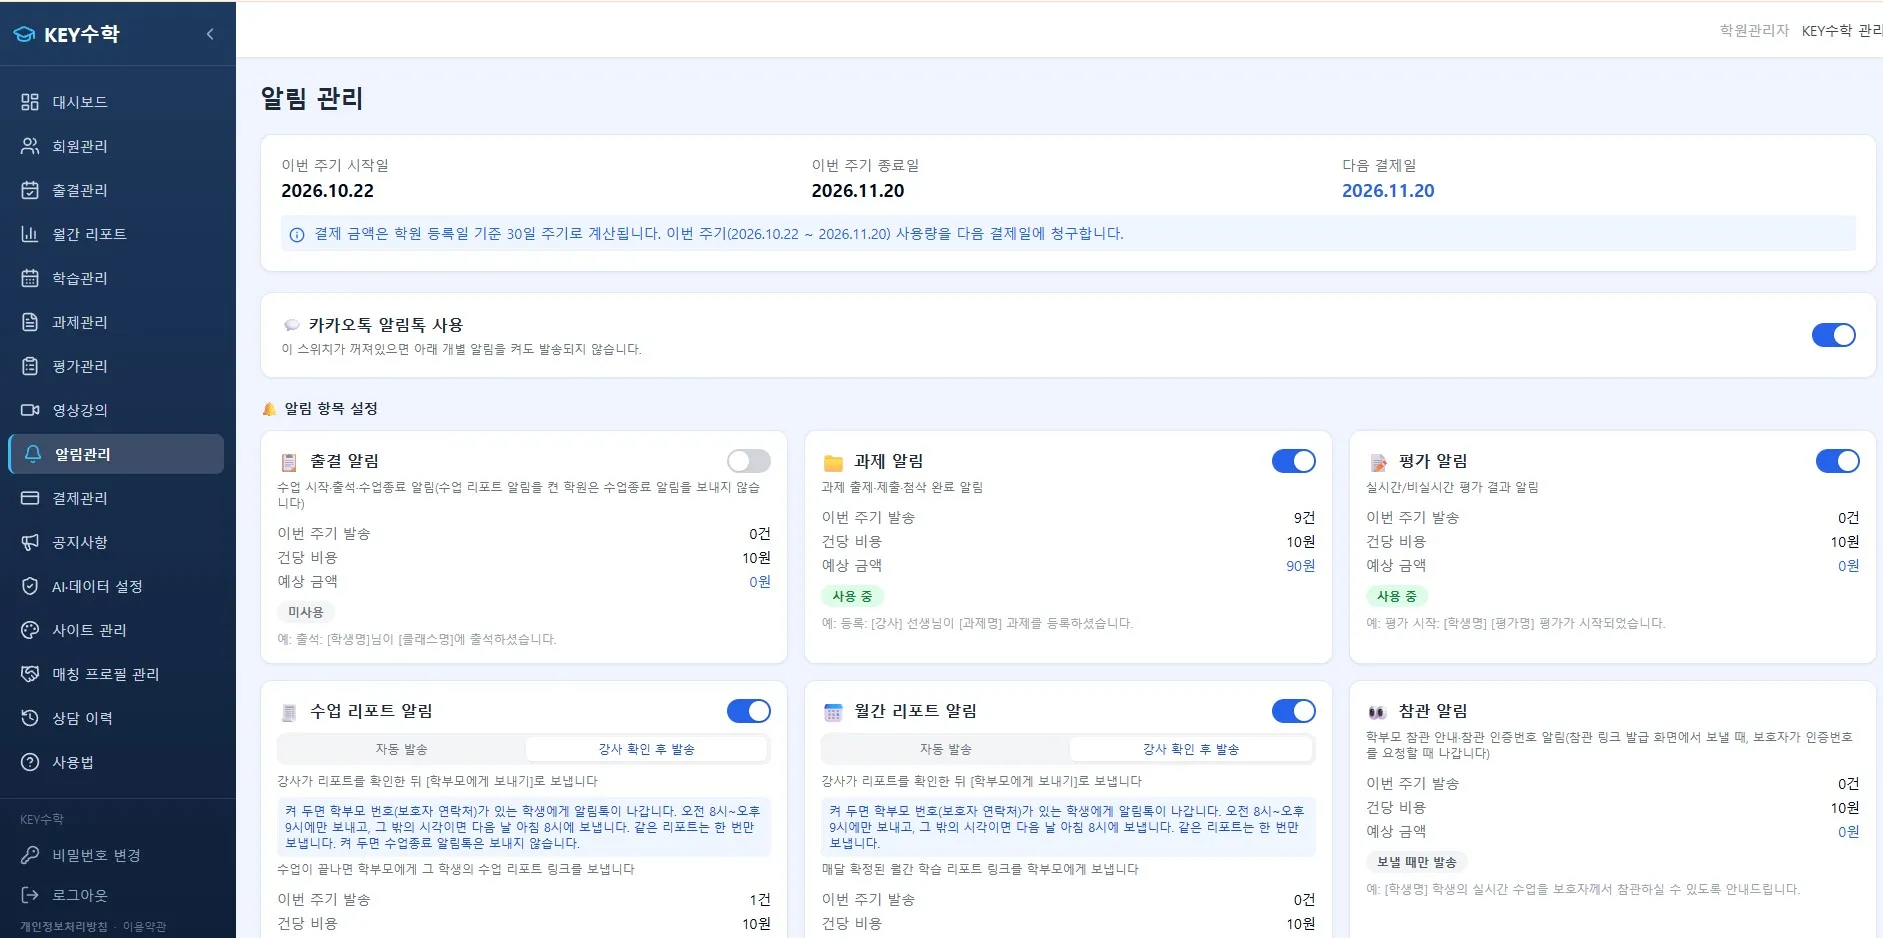Select 강사 확인 후 발송 in 수업 리포트 알림
The image size is (1883, 938).
point(646,749)
